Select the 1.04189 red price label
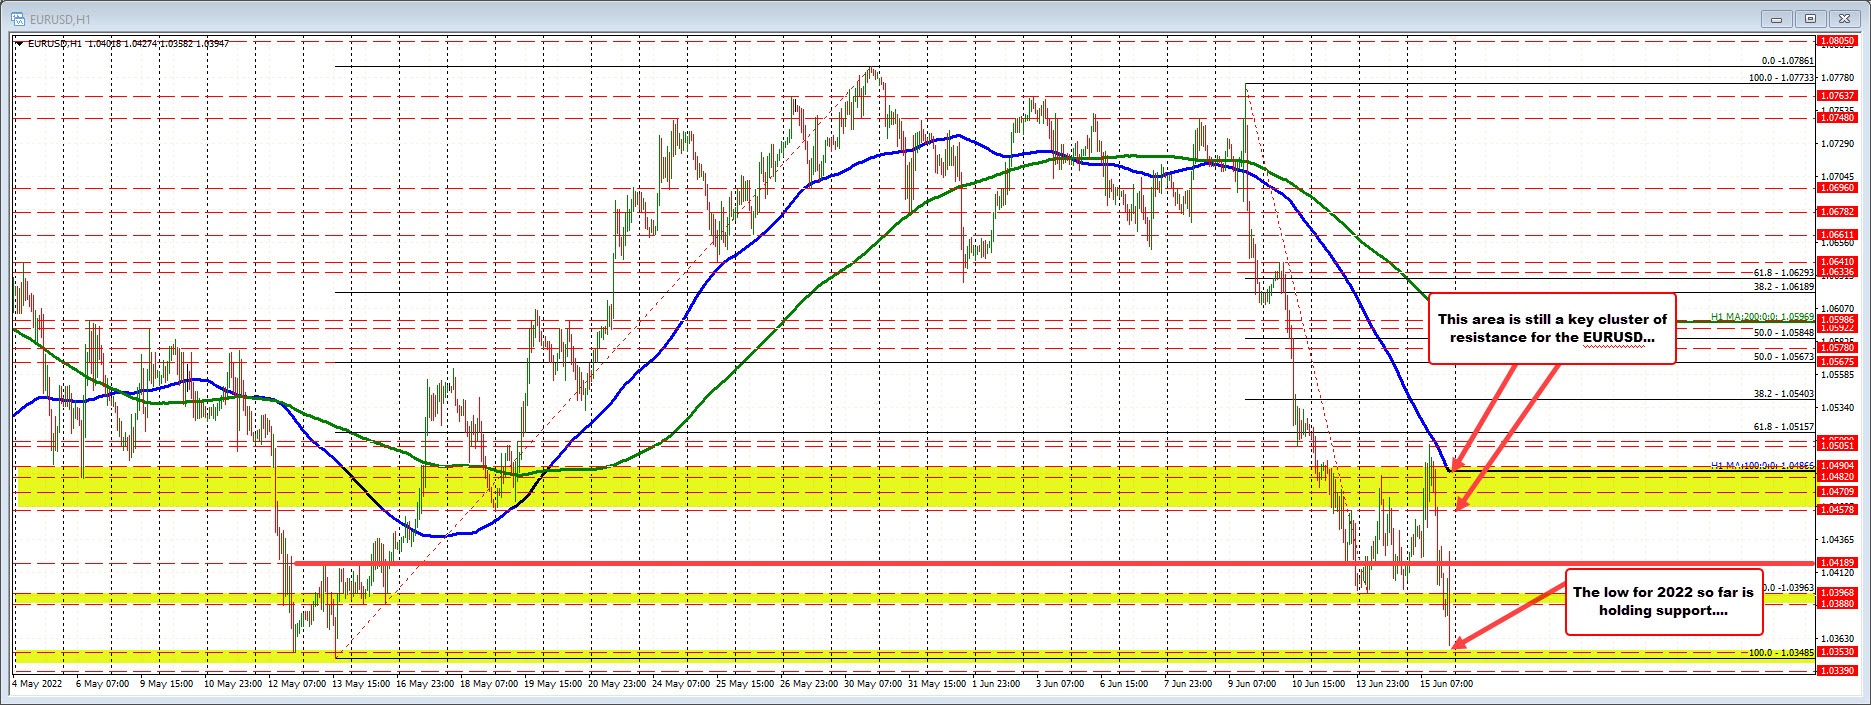The width and height of the screenshot is (1871, 705). (x=1838, y=563)
